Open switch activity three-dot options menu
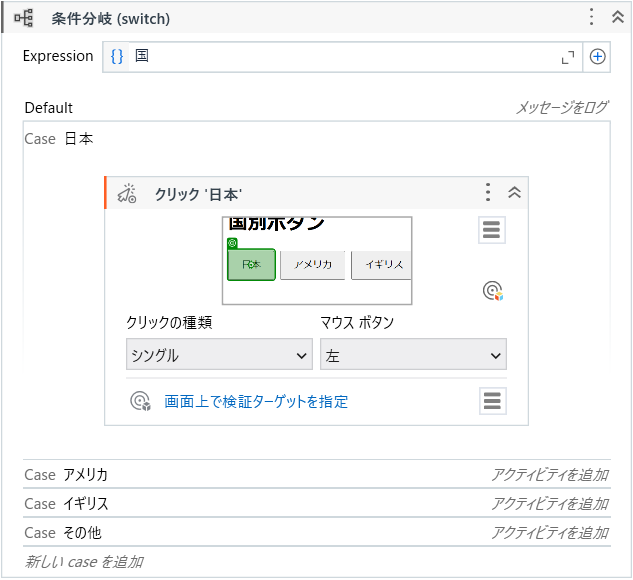 591,17
